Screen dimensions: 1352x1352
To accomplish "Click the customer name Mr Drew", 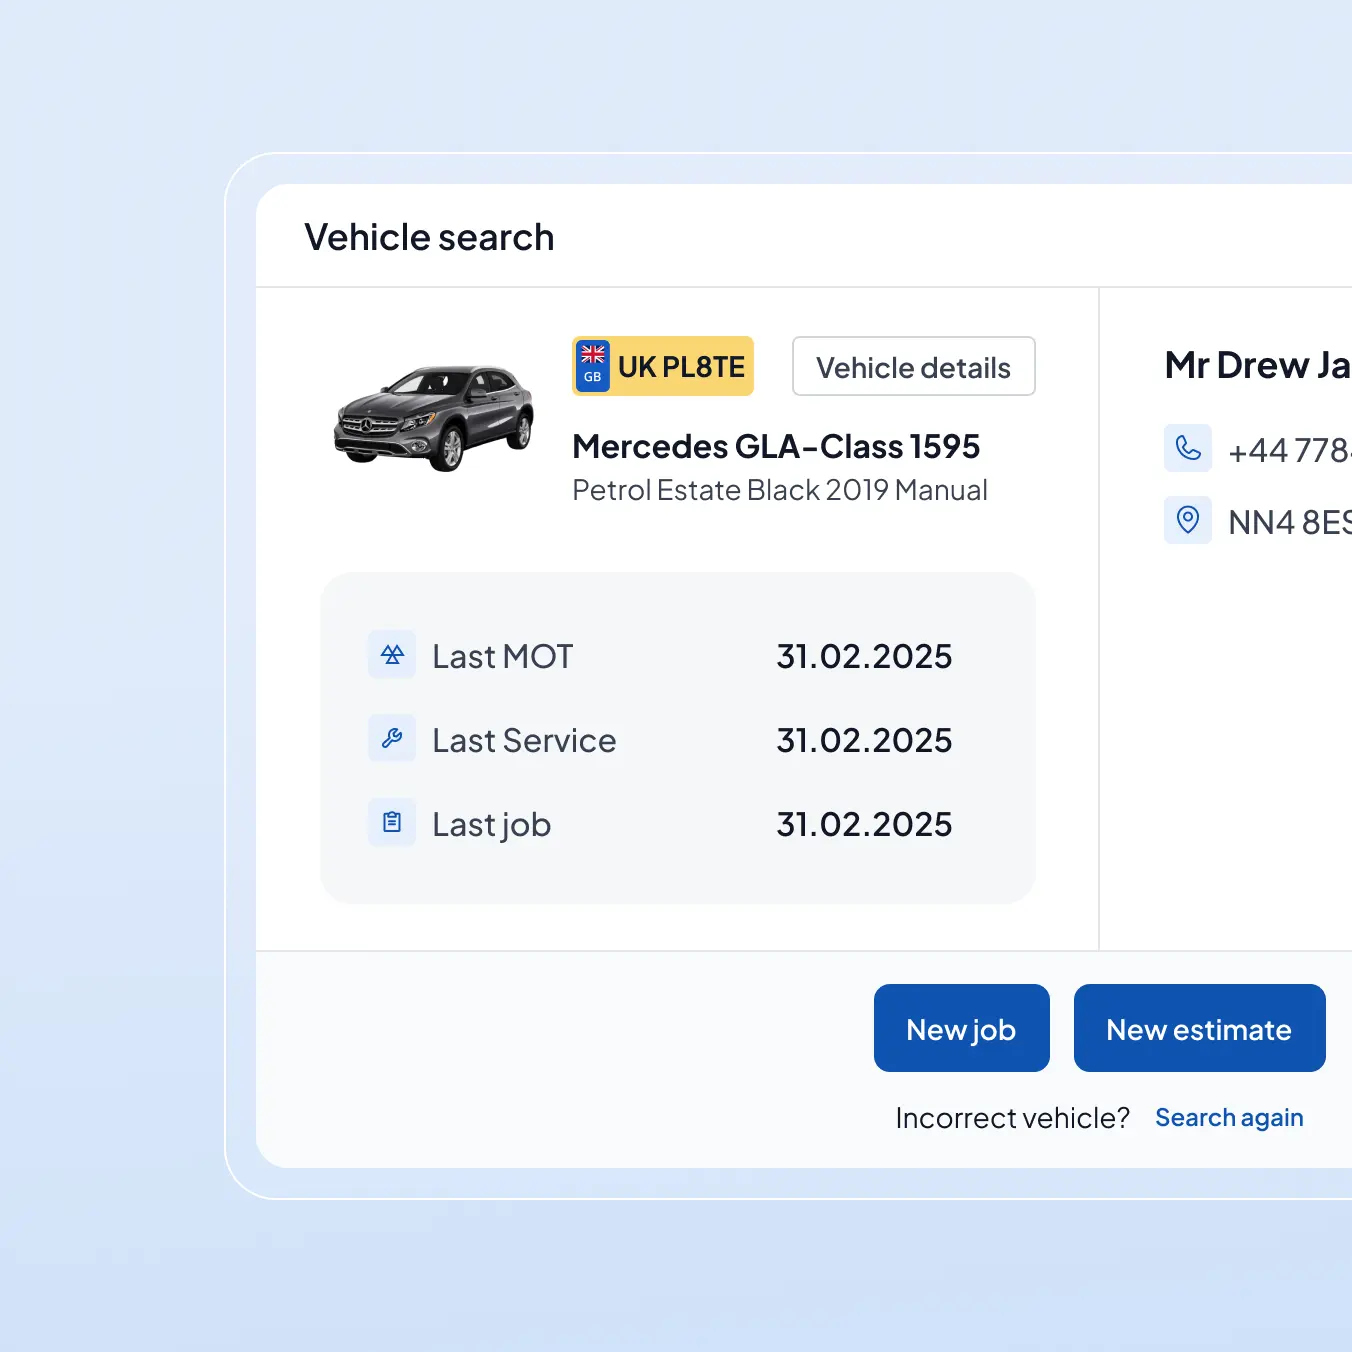I will (x=1258, y=365).
